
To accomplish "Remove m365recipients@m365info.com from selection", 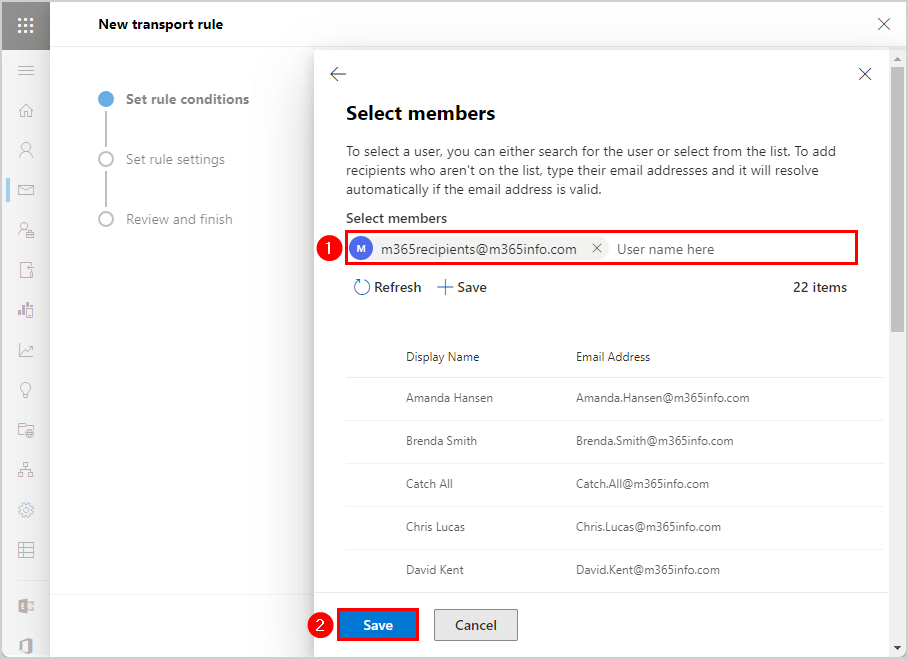I will click(x=596, y=248).
